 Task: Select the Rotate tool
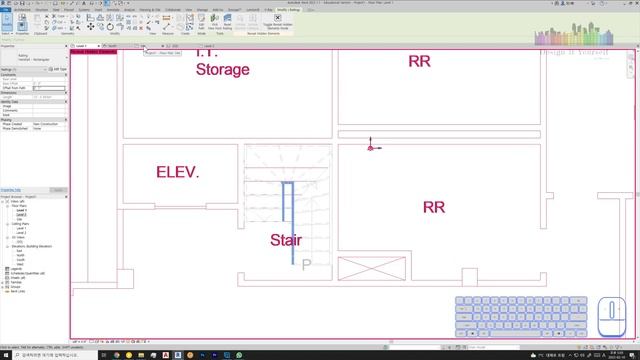[x=110, y=27]
